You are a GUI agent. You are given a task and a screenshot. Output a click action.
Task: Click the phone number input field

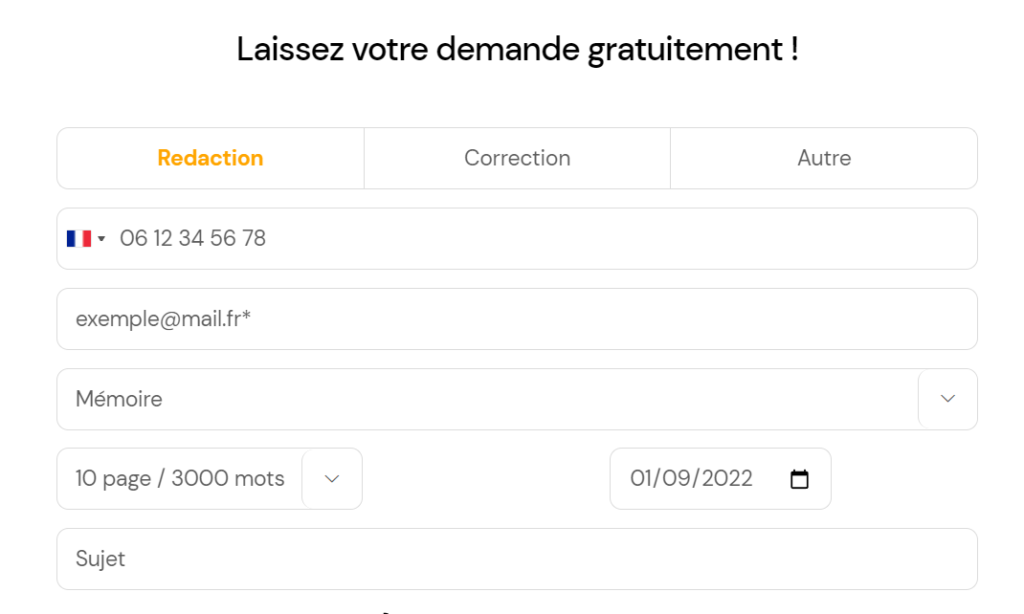click(400, 238)
